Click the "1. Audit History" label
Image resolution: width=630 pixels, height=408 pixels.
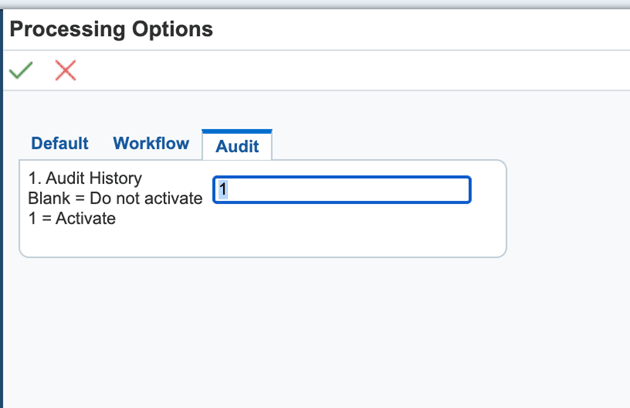85,179
